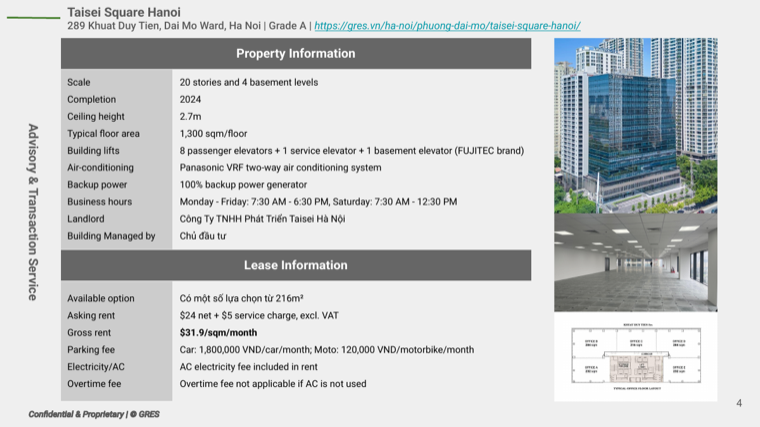Click 'Panasonic VRF two-way air conditioning system'

tap(280, 168)
